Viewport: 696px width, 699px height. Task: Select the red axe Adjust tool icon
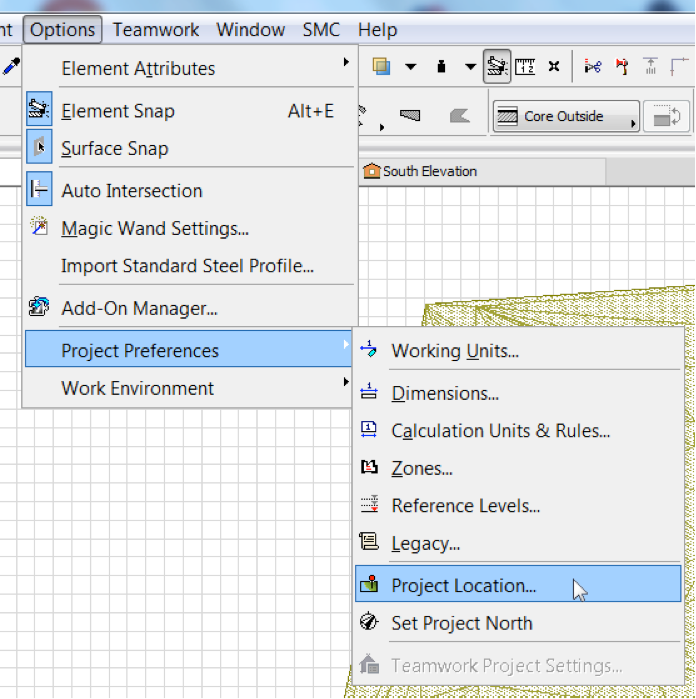pos(622,66)
